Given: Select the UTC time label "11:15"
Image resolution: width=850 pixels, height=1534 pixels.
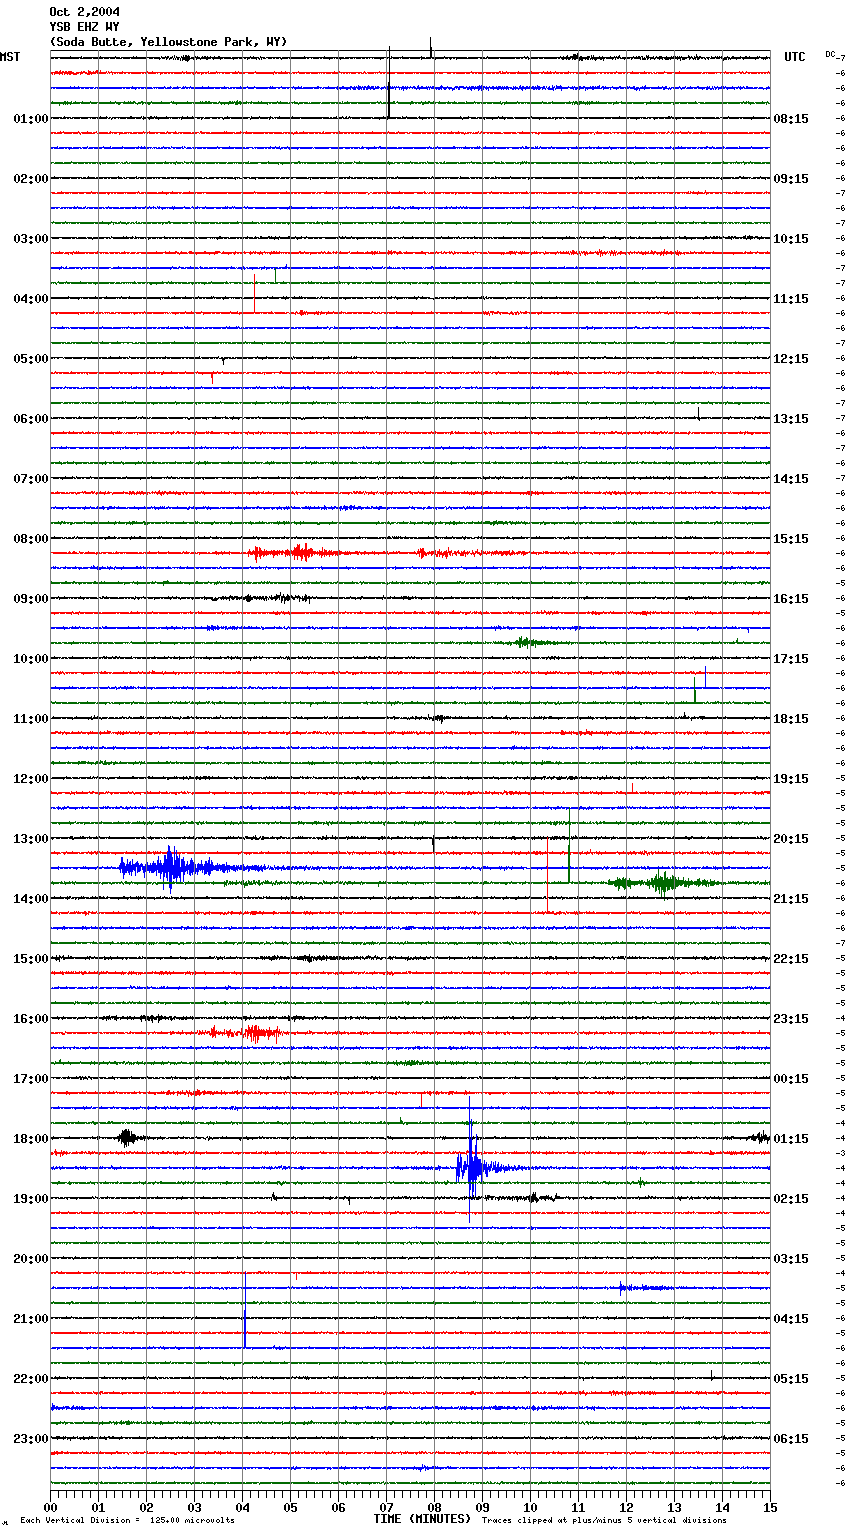Looking at the screenshot, I should pyautogui.click(x=791, y=299).
